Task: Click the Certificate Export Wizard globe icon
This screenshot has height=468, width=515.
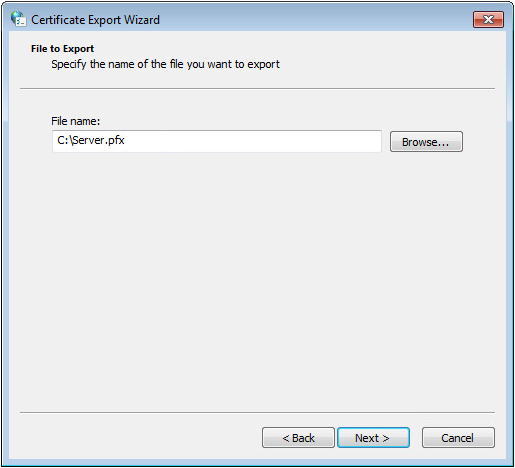Action: click(18, 19)
